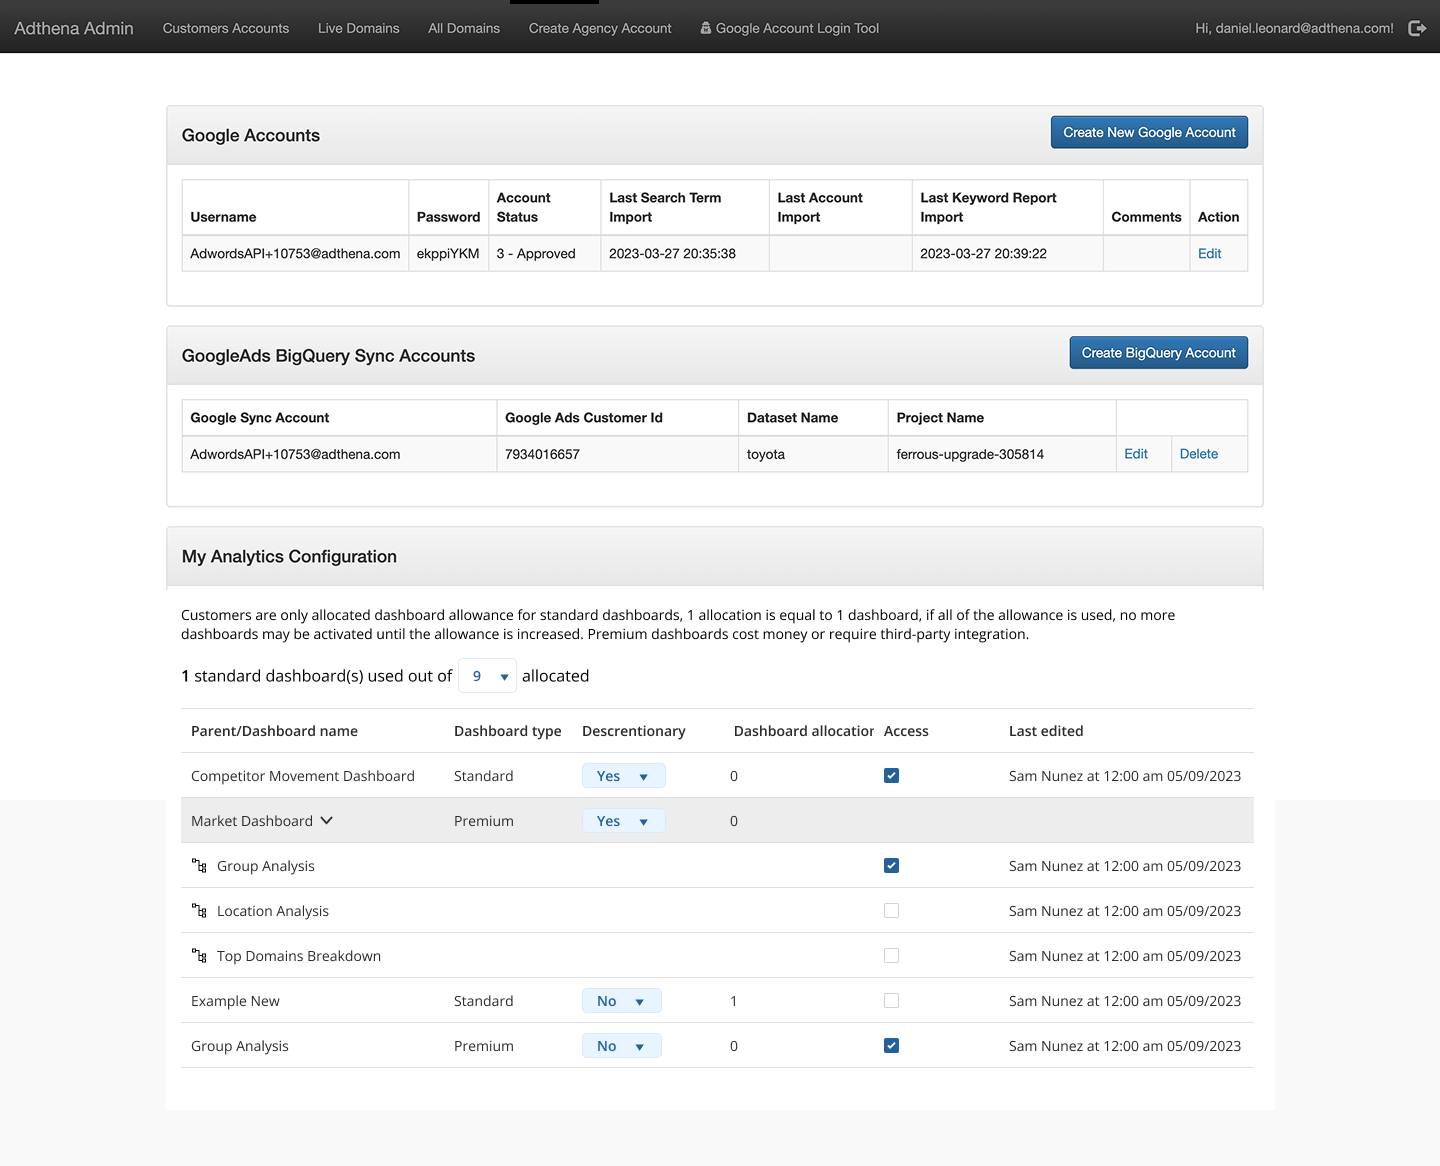Image resolution: width=1440 pixels, height=1166 pixels.
Task: Click the tree icon beside Location Analysis
Action: [199, 911]
